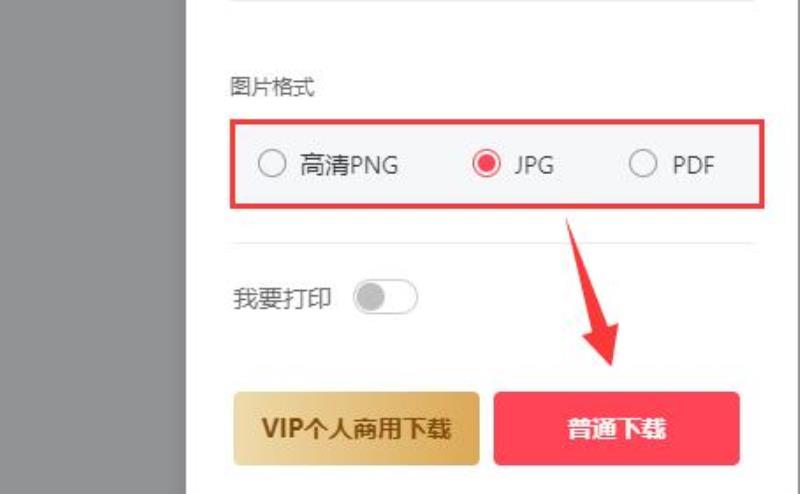
Task: Enable the 我要打印 toggle switch
Action: (385, 297)
